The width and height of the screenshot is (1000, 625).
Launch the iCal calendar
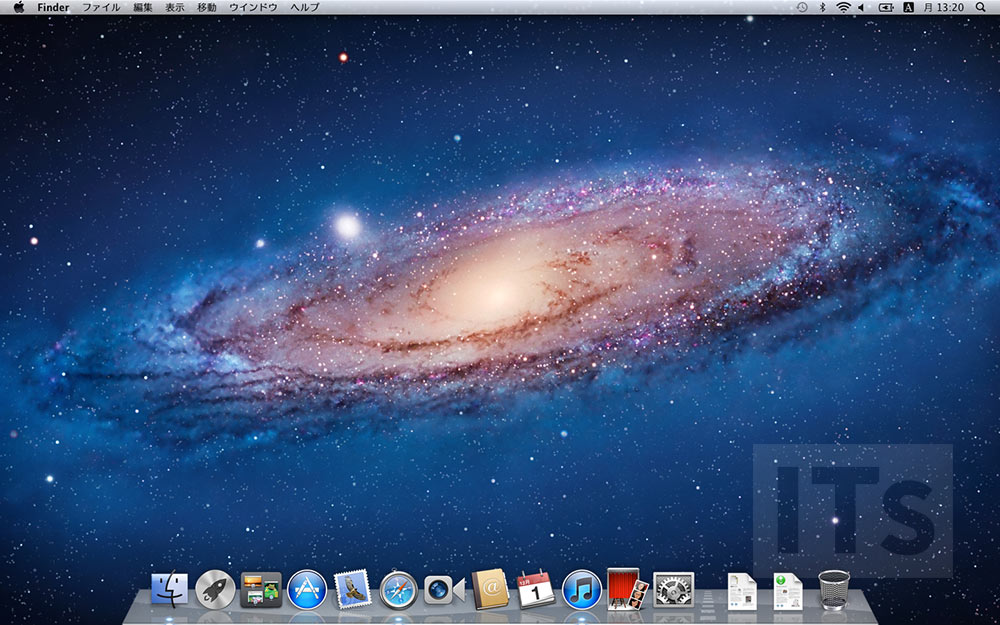click(x=534, y=590)
